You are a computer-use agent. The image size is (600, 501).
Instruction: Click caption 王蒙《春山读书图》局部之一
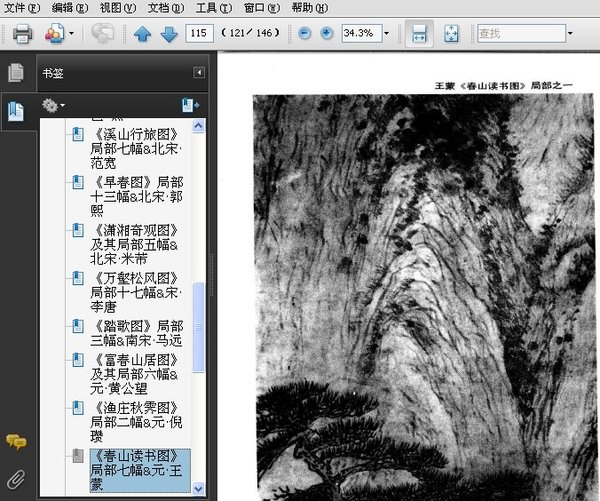pos(504,86)
